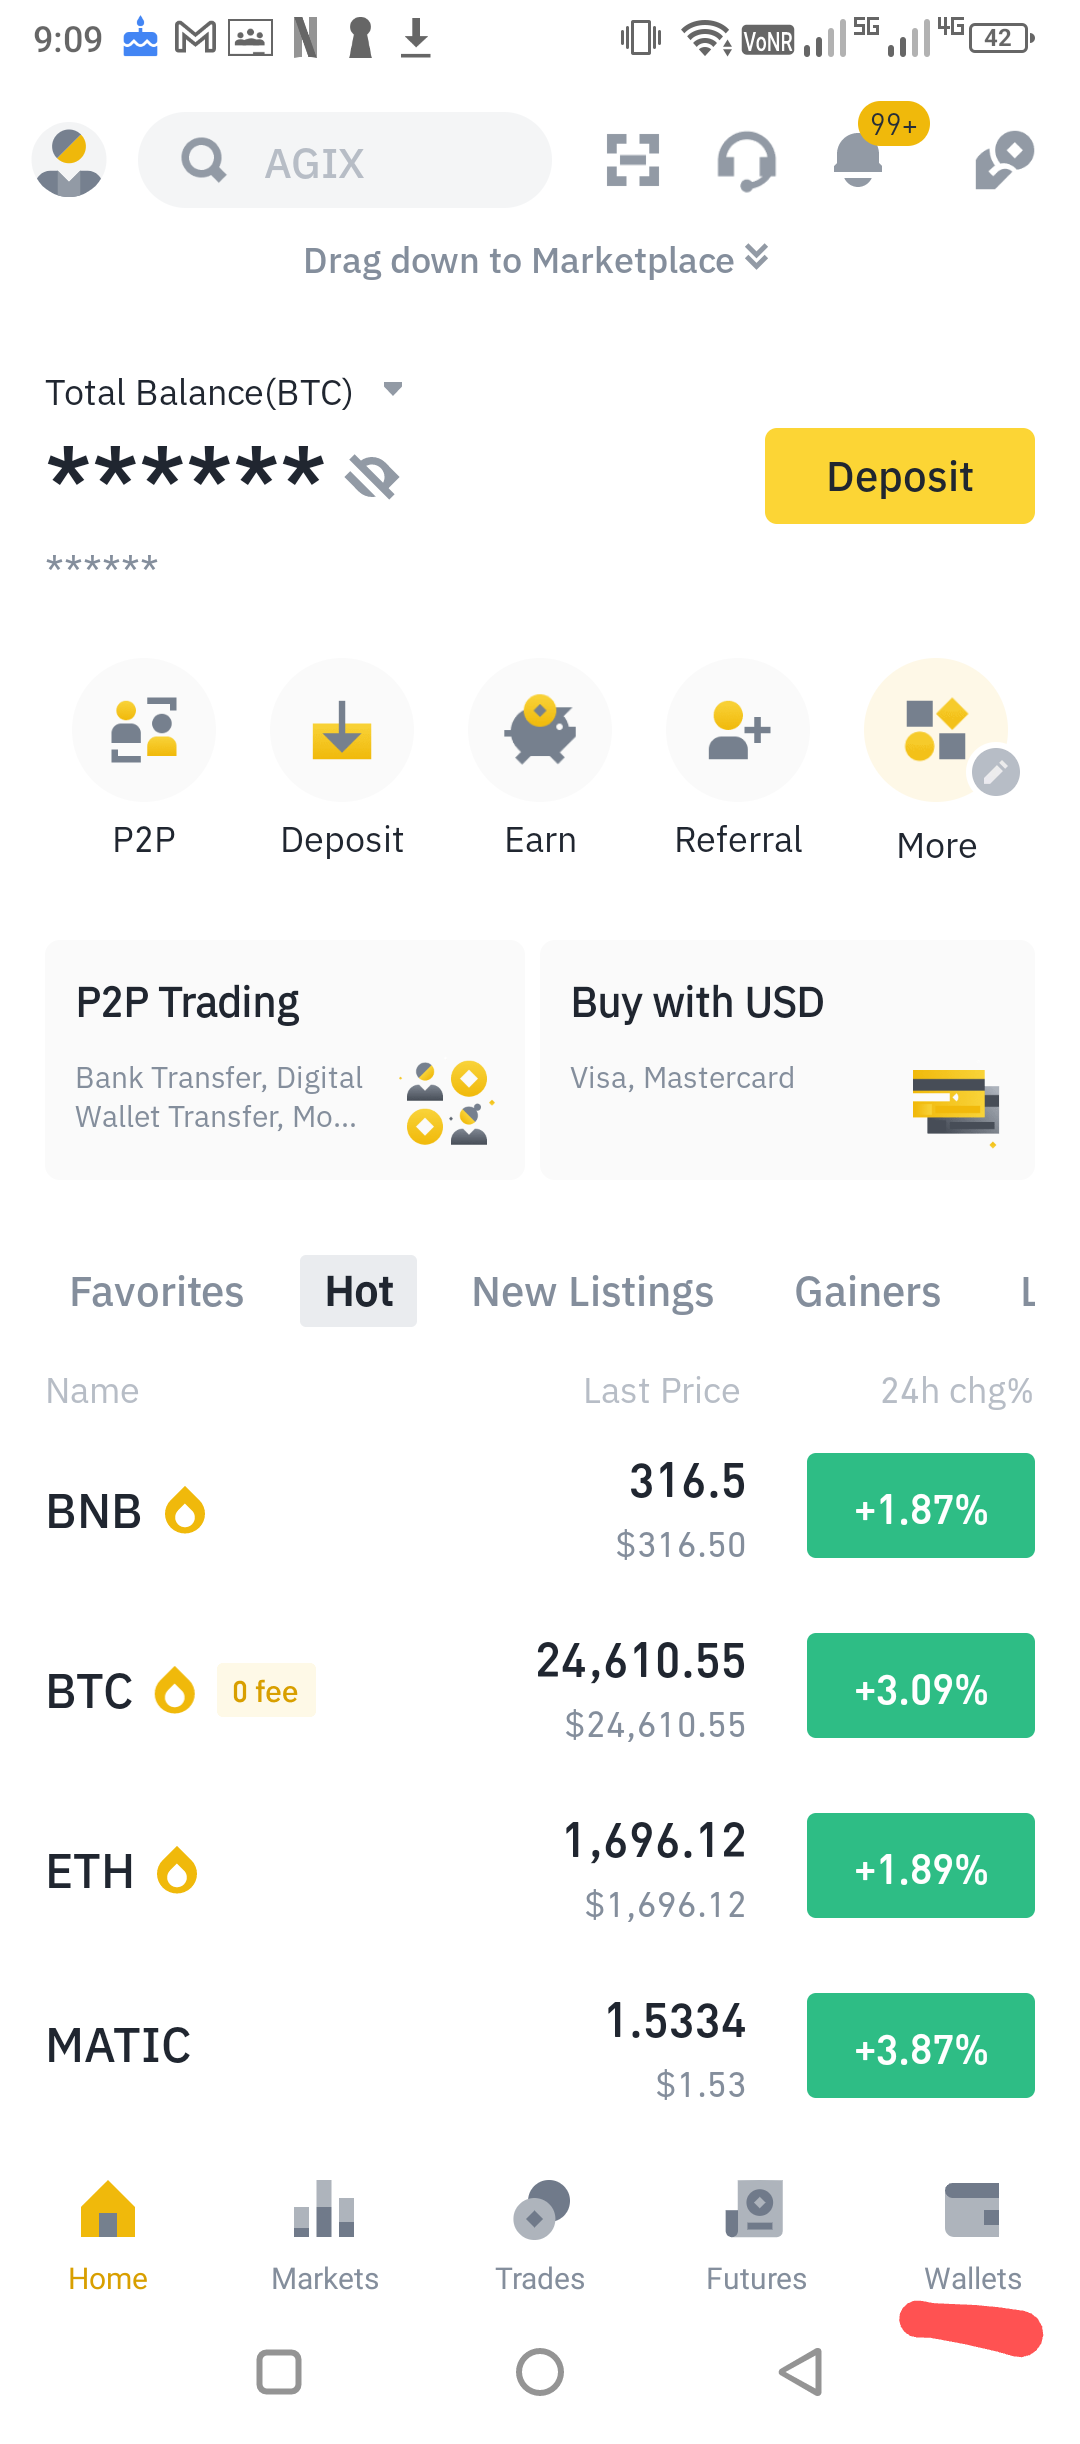Open the More shortcuts icon
Viewport: 1080px width, 2444px height.
coord(936,730)
